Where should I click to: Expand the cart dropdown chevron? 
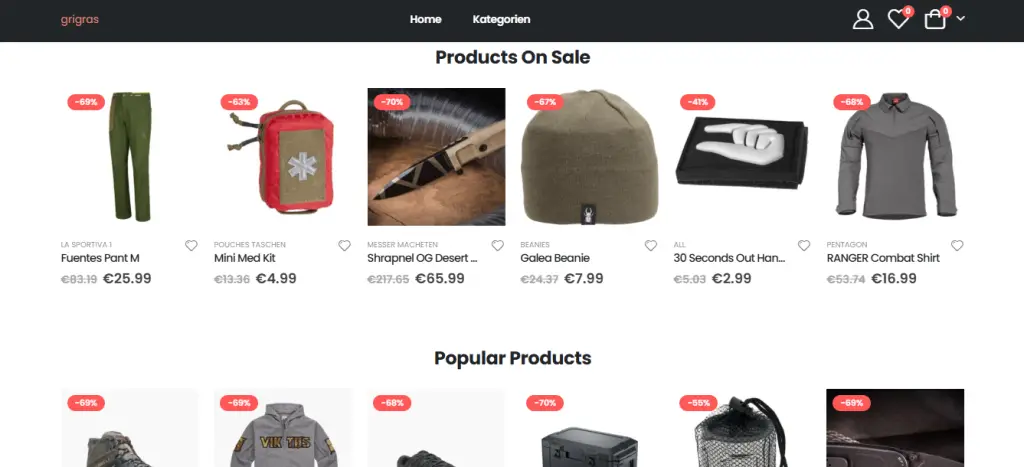[x=961, y=19]
